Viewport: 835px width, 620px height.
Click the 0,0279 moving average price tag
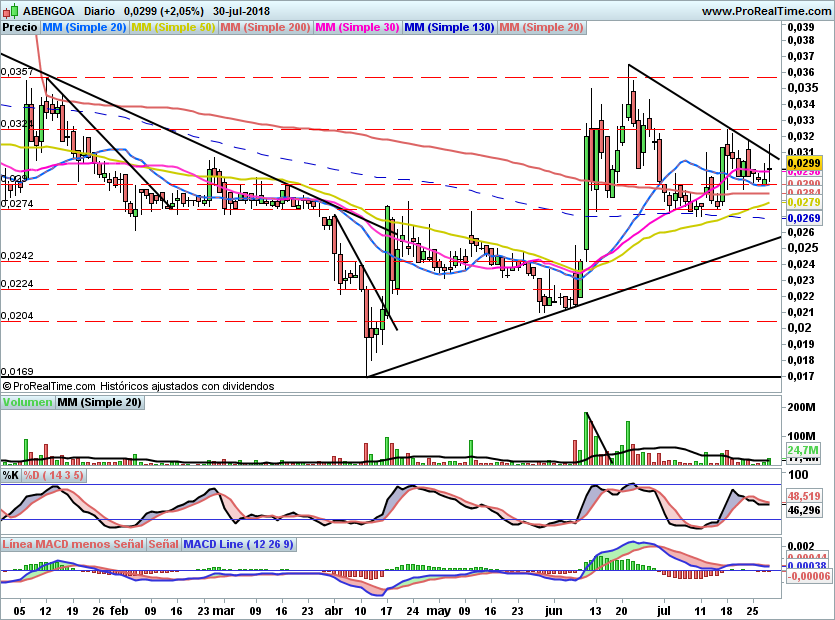[x=804, y=202]
